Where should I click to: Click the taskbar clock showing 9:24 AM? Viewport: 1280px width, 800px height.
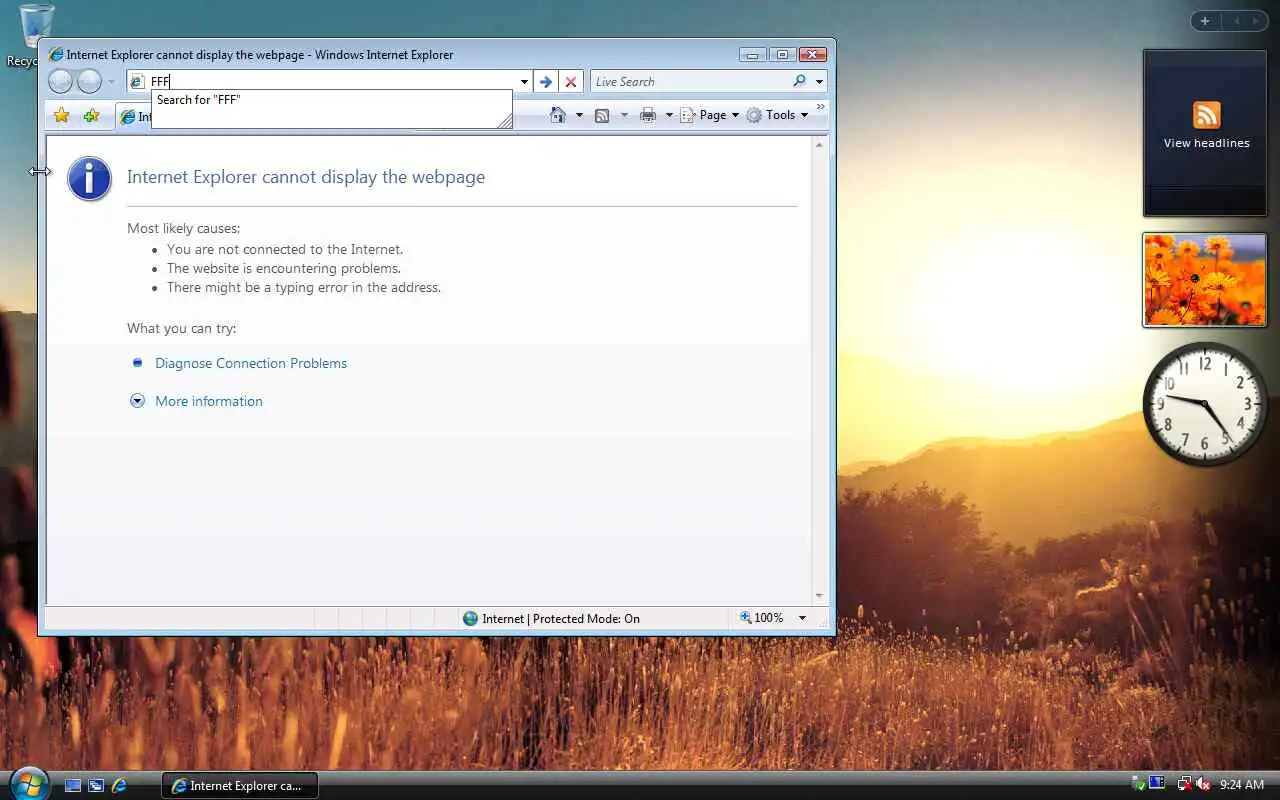(x=1242, y=785)
